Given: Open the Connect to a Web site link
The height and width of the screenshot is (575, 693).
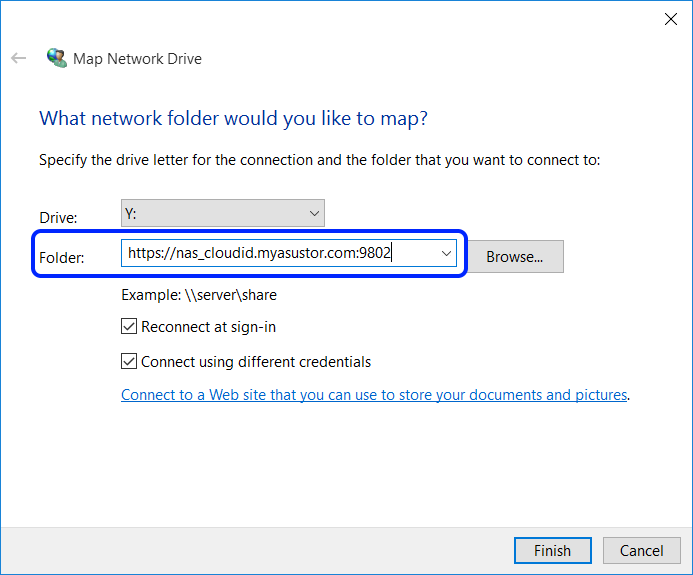Looking at the screenshot, I should [x=374, y=395].
